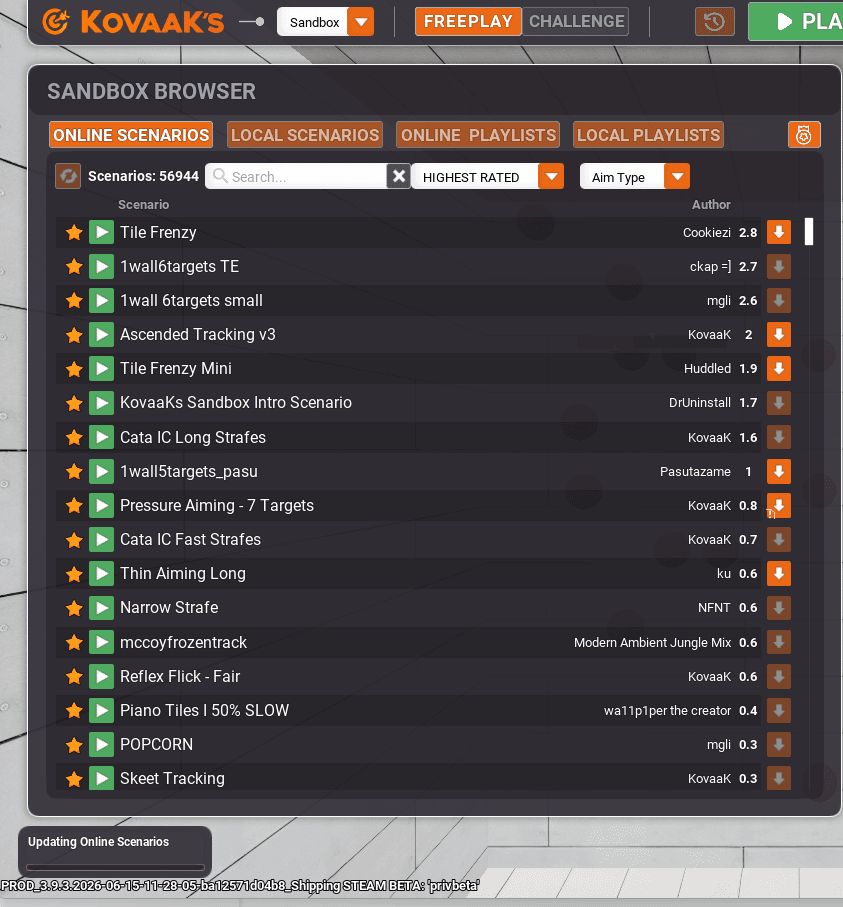Click author name Modern Ambient Jungle Mix
The height and width of the screenshot is (907, 843).
point(653,643)
